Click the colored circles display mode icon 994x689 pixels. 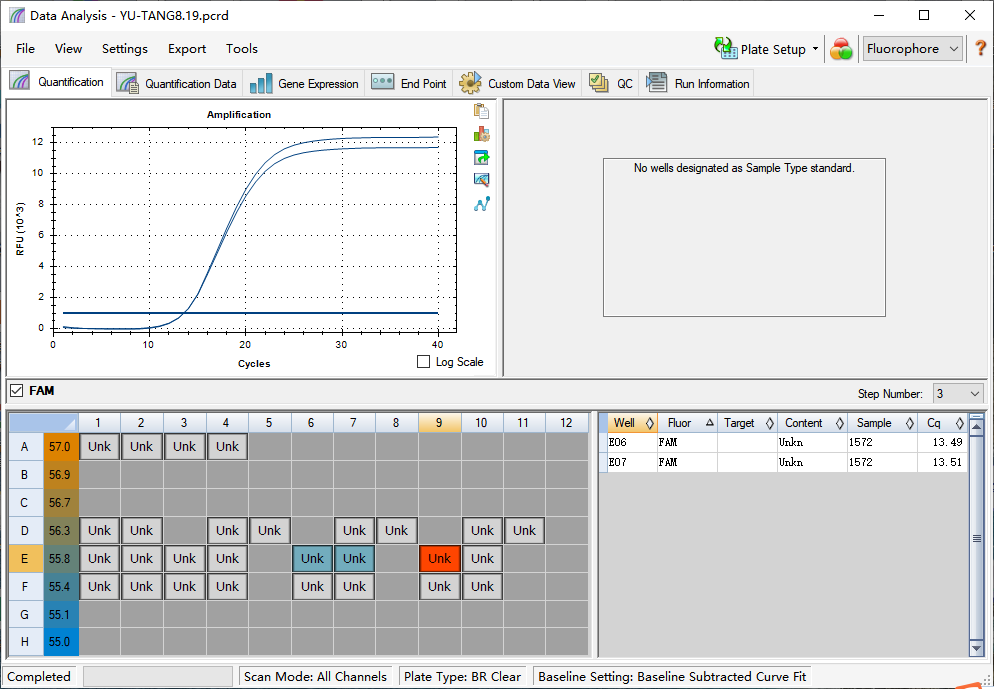click(841, 49)
